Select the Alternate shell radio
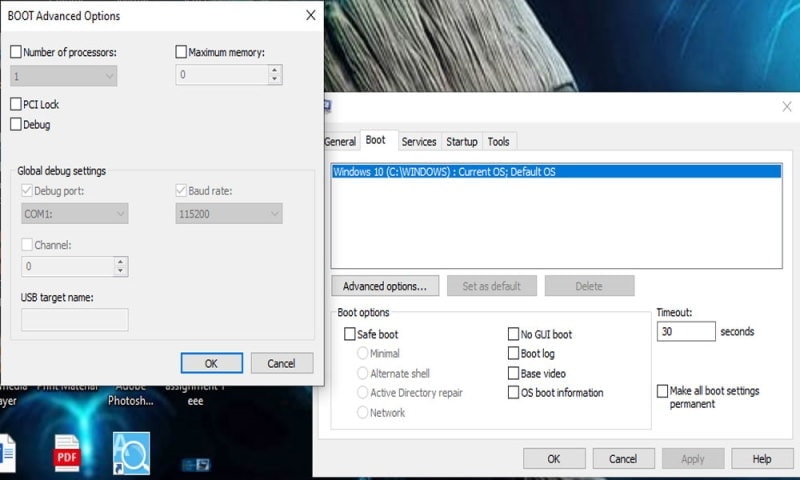Viewport: 800px width, 480px height. pyautogui.click(x=362, y=373)
